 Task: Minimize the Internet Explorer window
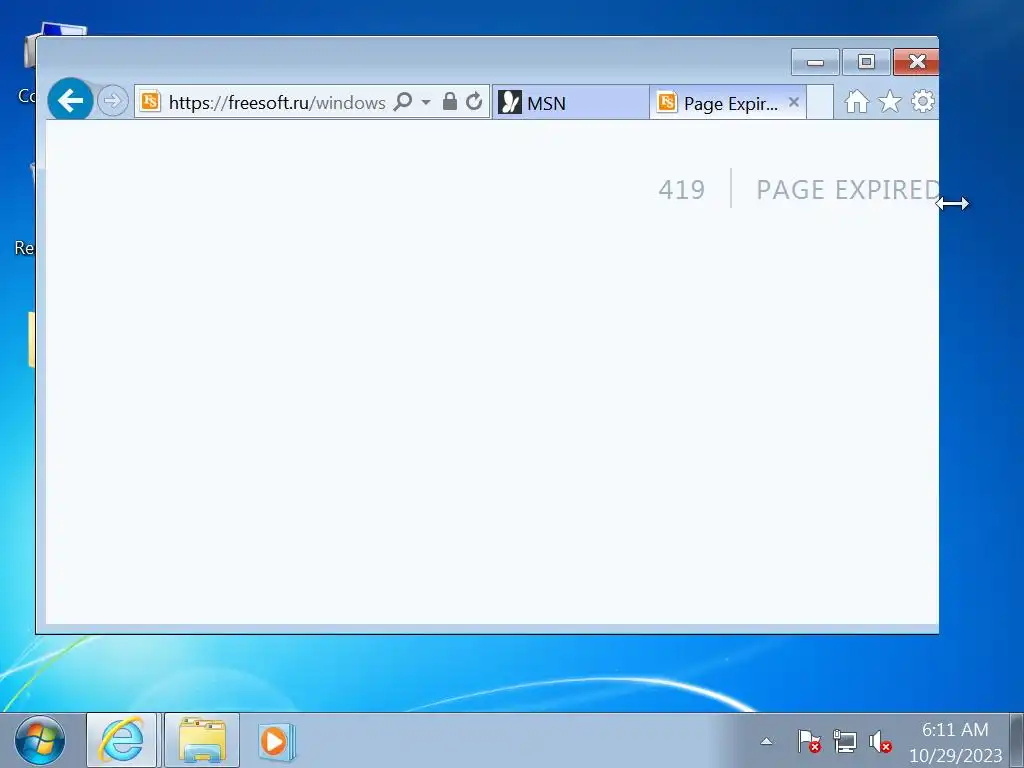coord(815,62)
